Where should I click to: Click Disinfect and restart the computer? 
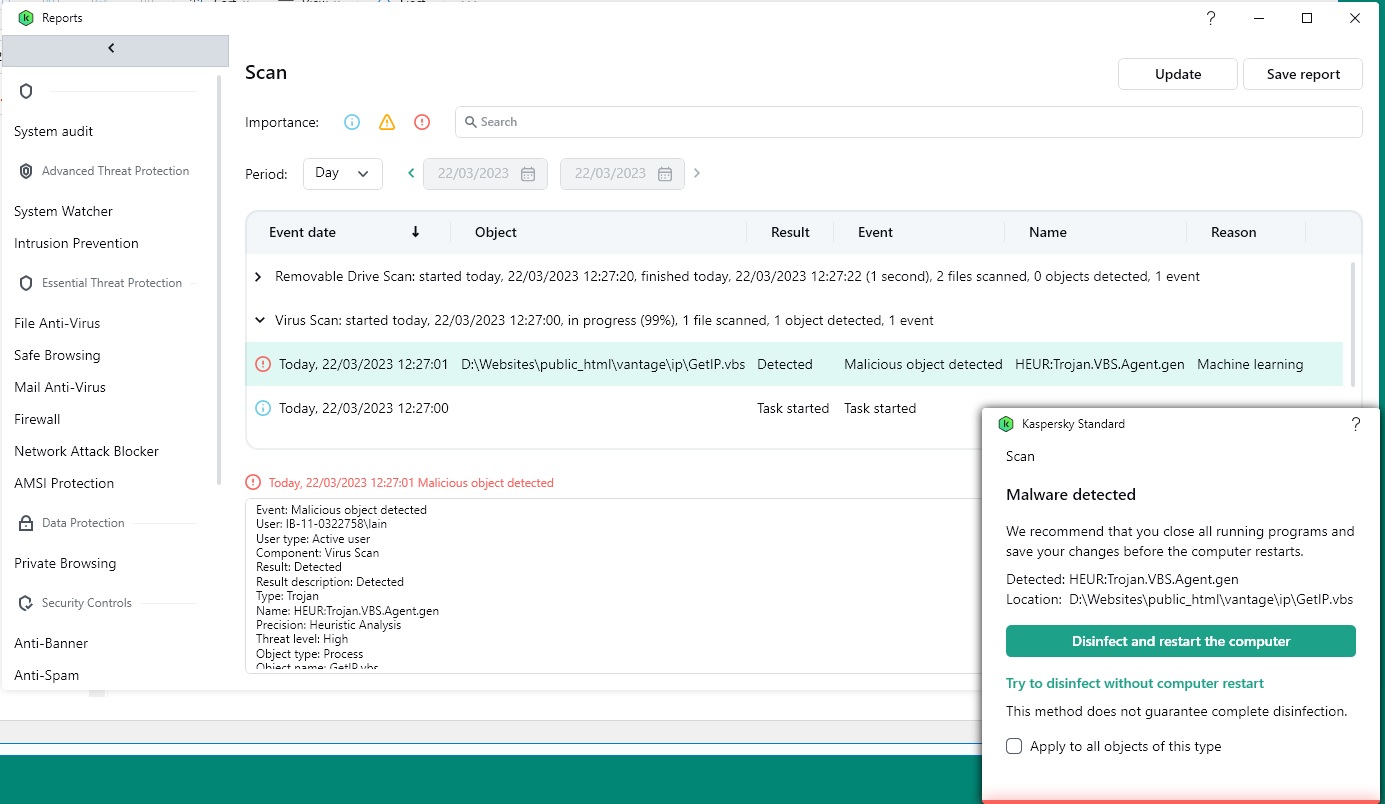(x=1181, y=641)
